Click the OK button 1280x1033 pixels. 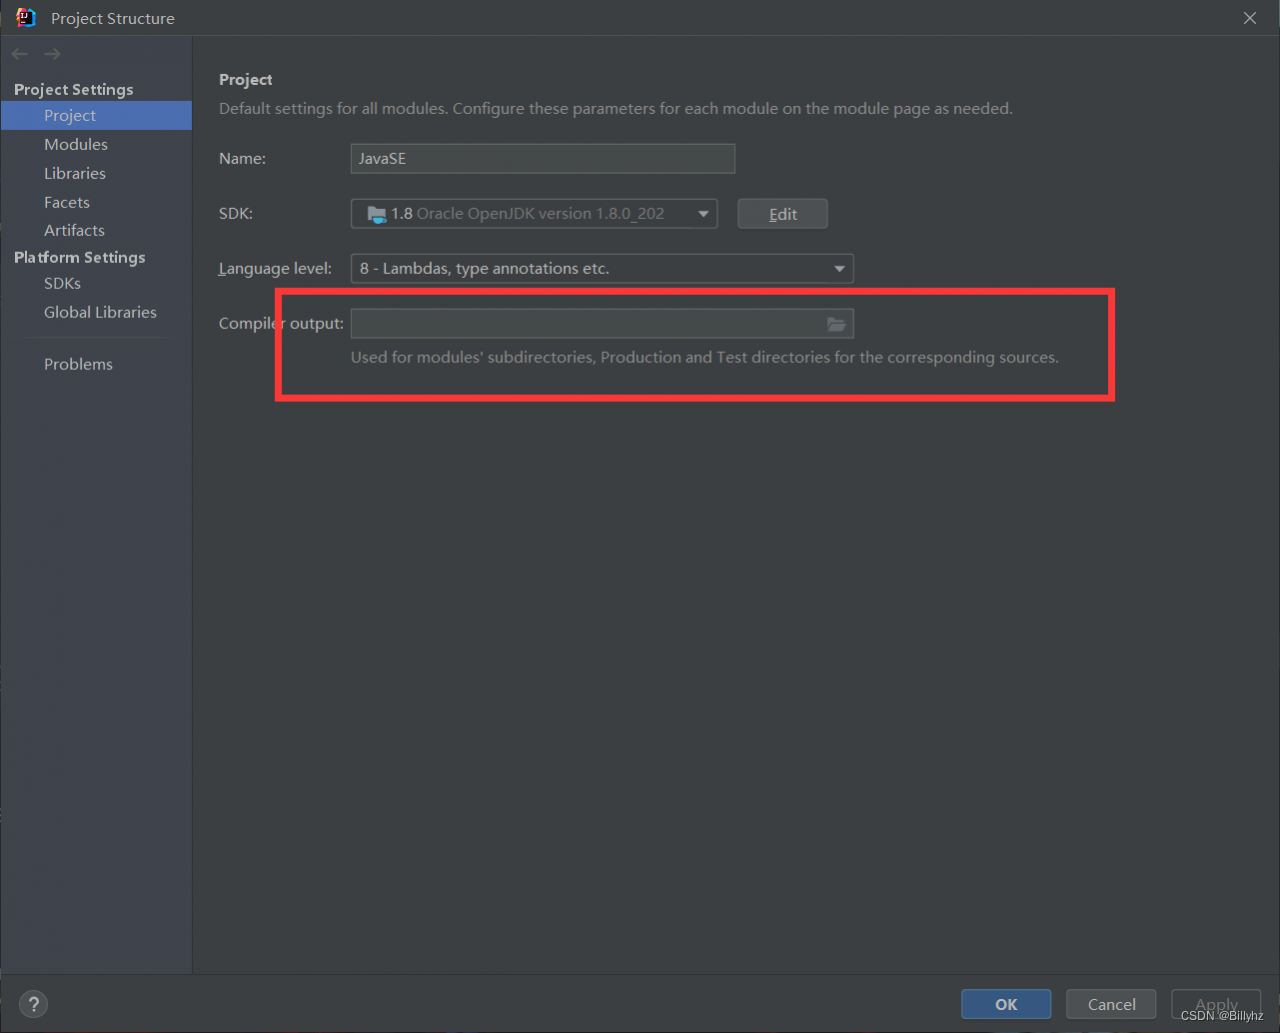coord(1006,1004)
